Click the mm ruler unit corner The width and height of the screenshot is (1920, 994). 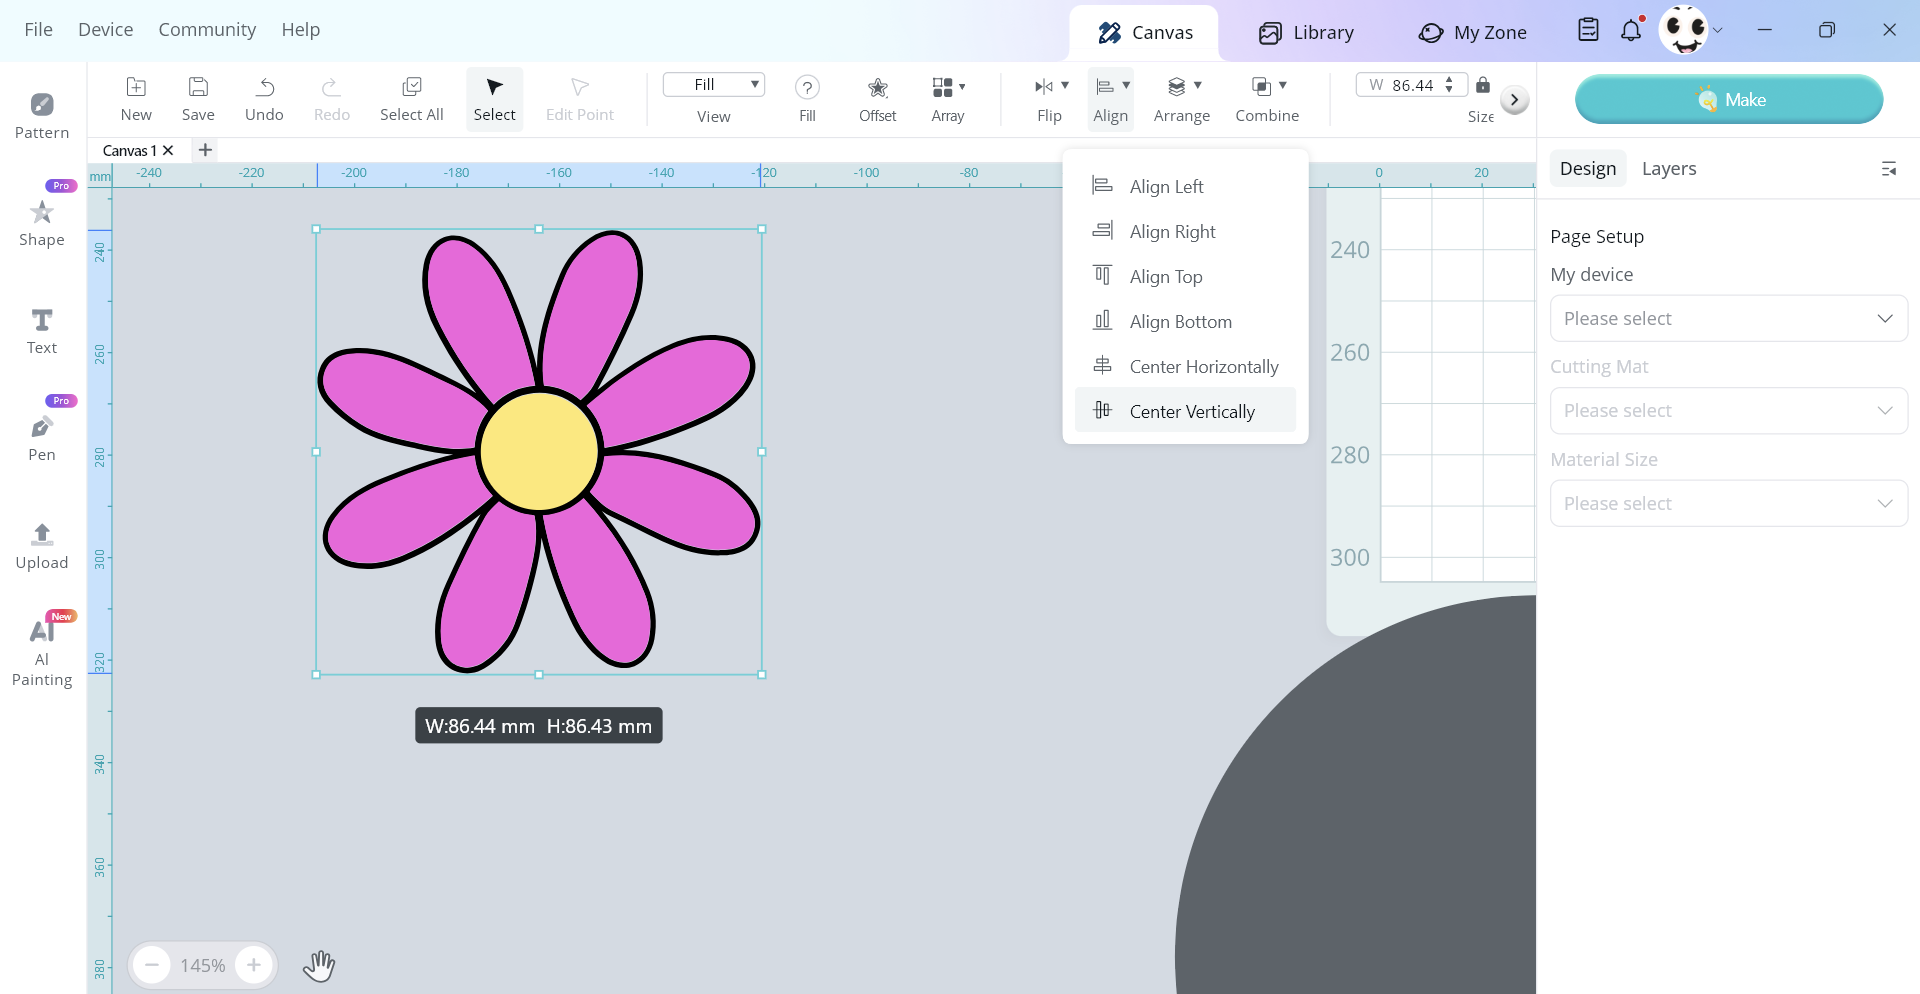point(100,176)
